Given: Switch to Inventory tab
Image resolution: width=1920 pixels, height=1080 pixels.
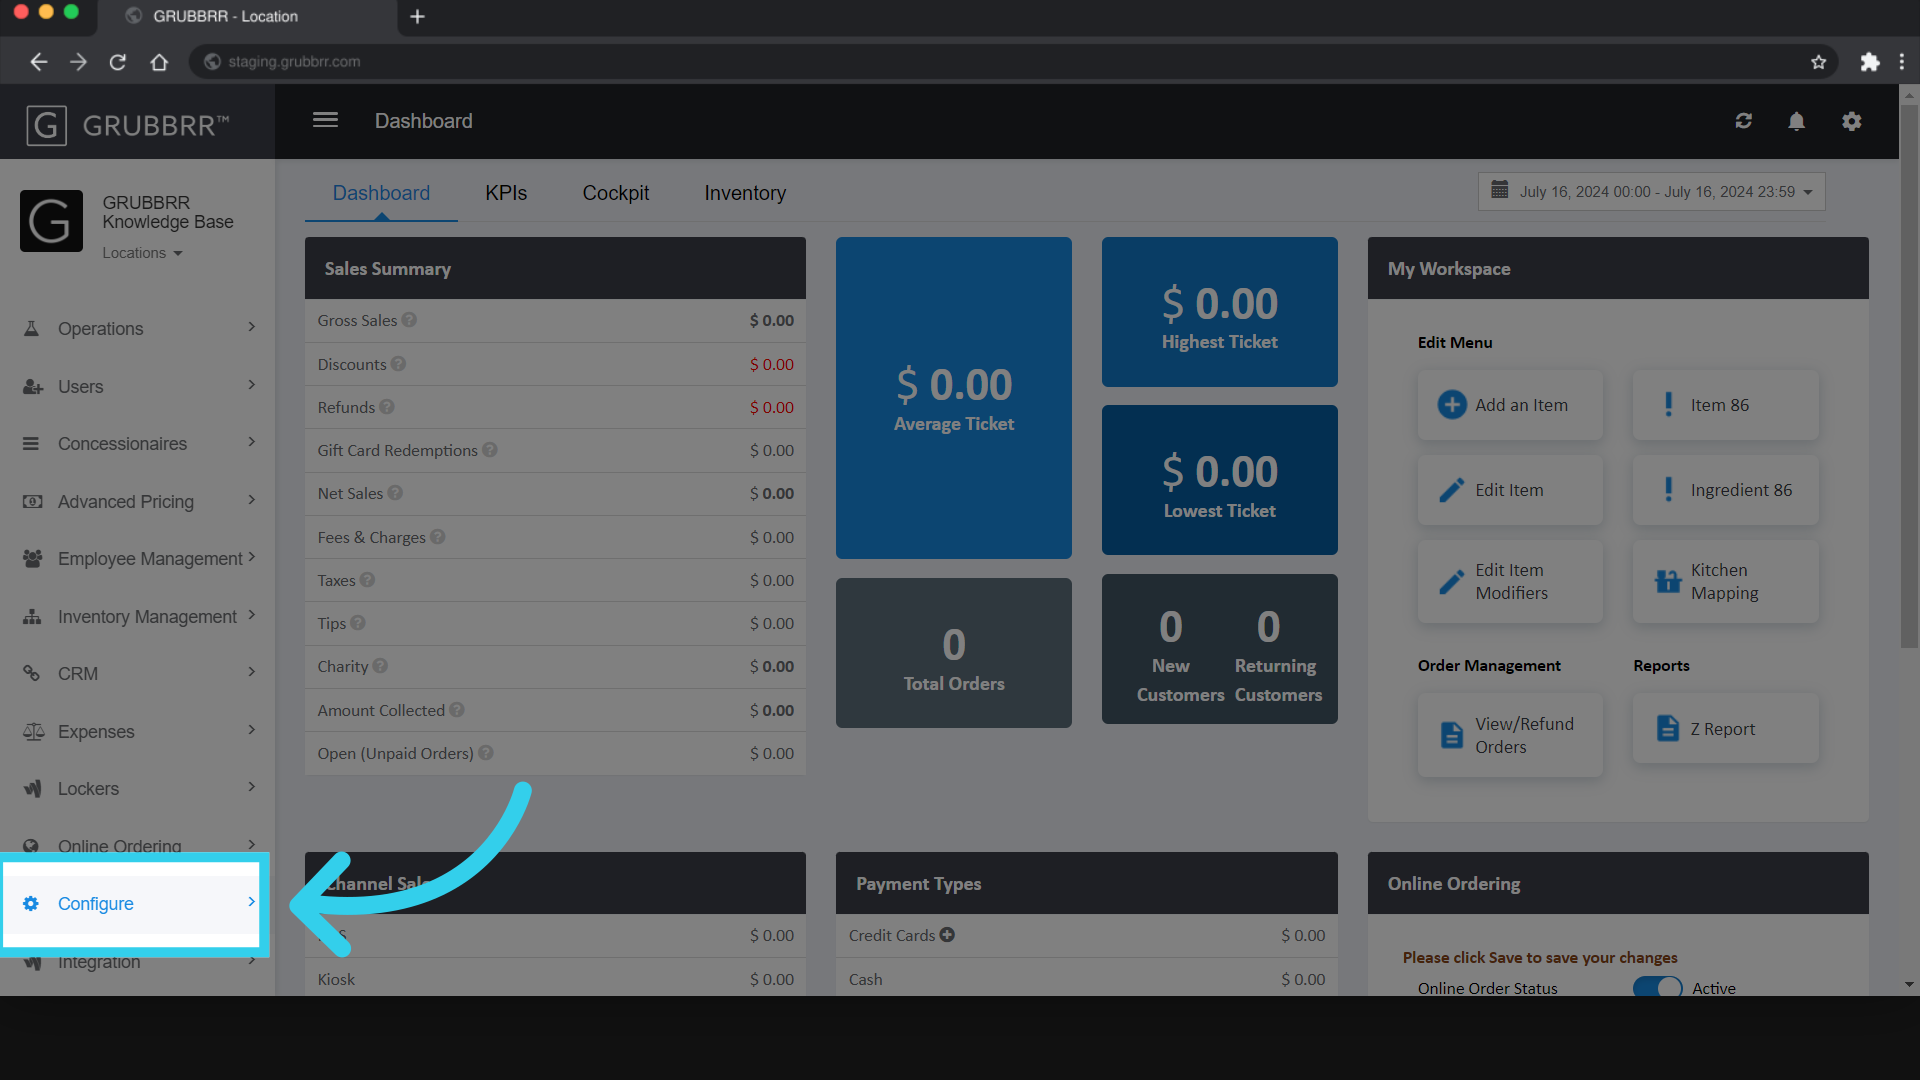Looking at the screenshot, I should tap(745, 193).
